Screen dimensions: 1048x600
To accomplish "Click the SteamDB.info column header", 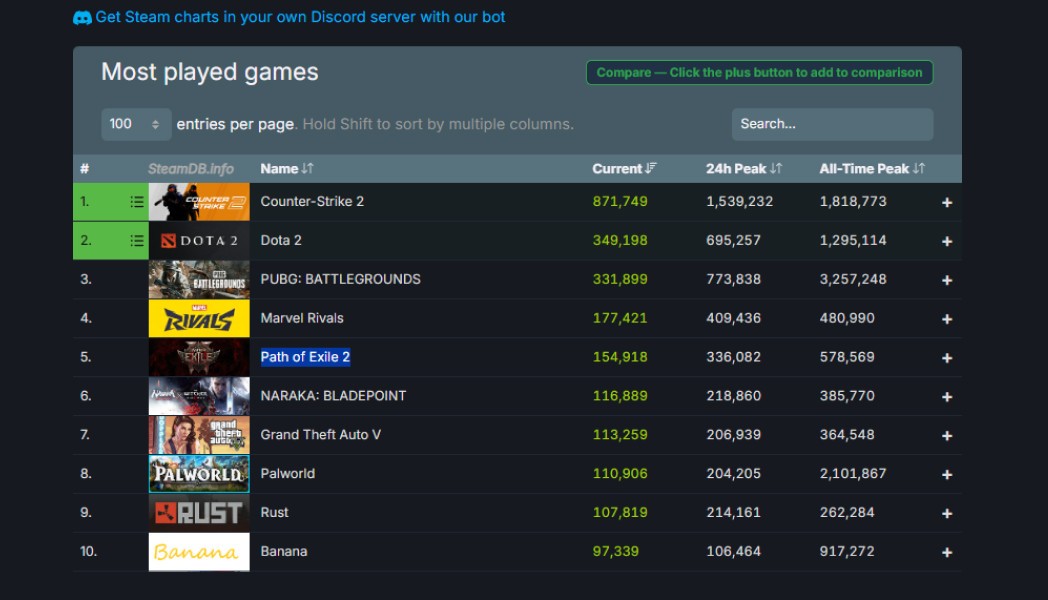I will pos(190,168).
